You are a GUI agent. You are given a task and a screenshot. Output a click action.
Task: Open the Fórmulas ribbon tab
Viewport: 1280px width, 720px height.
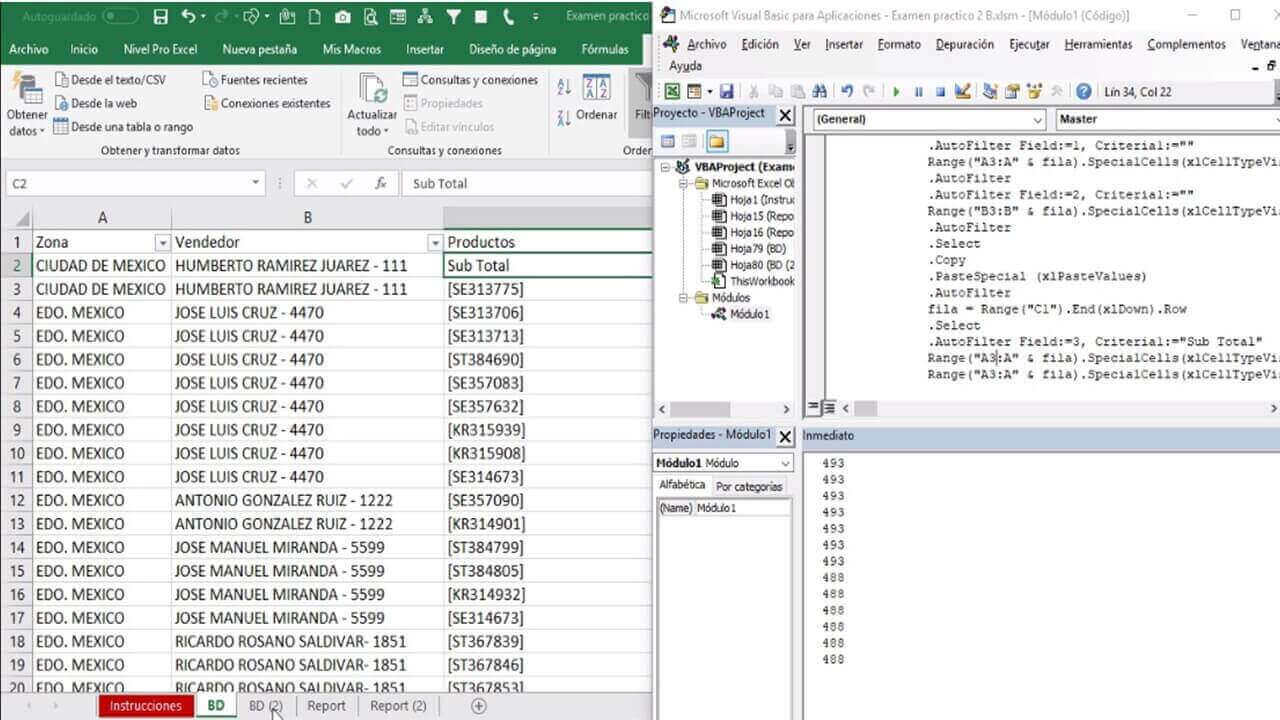605,49
